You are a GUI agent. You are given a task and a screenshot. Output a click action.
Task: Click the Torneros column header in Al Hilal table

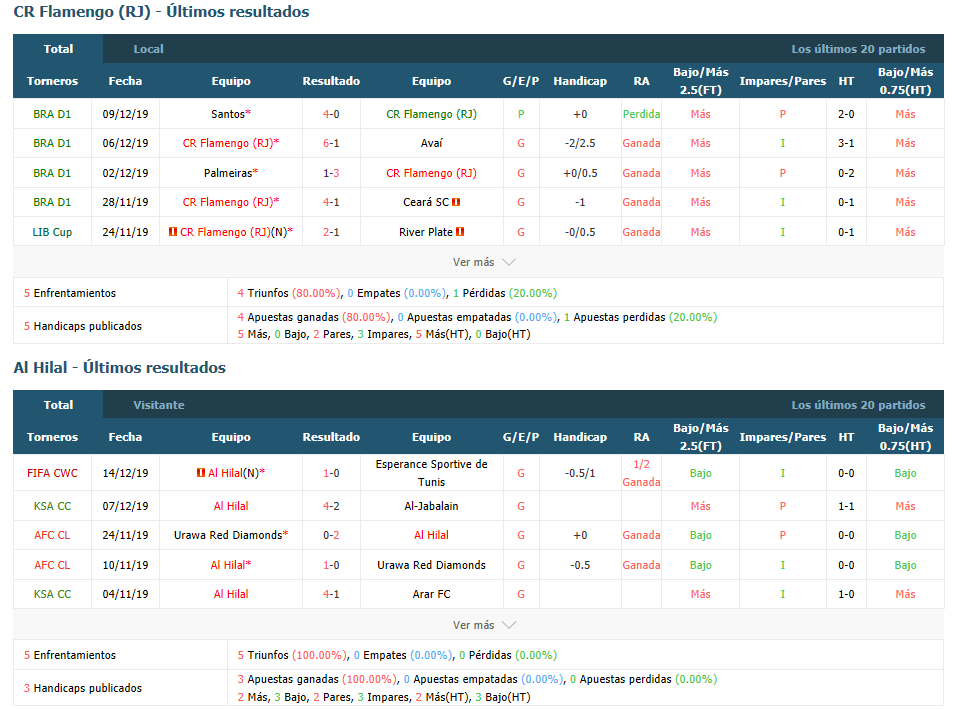point(52,437)
